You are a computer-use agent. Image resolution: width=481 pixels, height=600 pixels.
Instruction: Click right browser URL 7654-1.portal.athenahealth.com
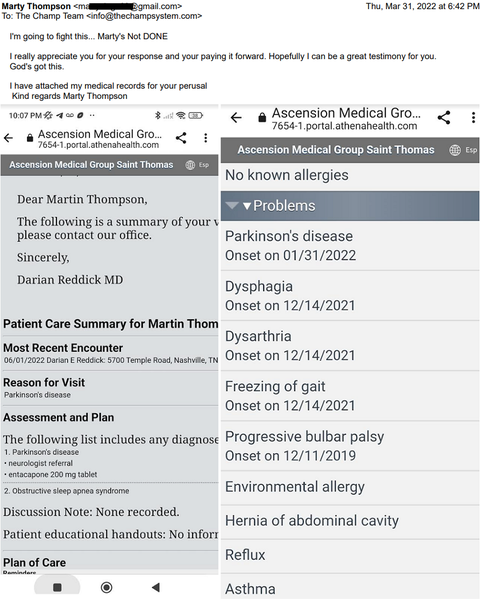(344, 126)
